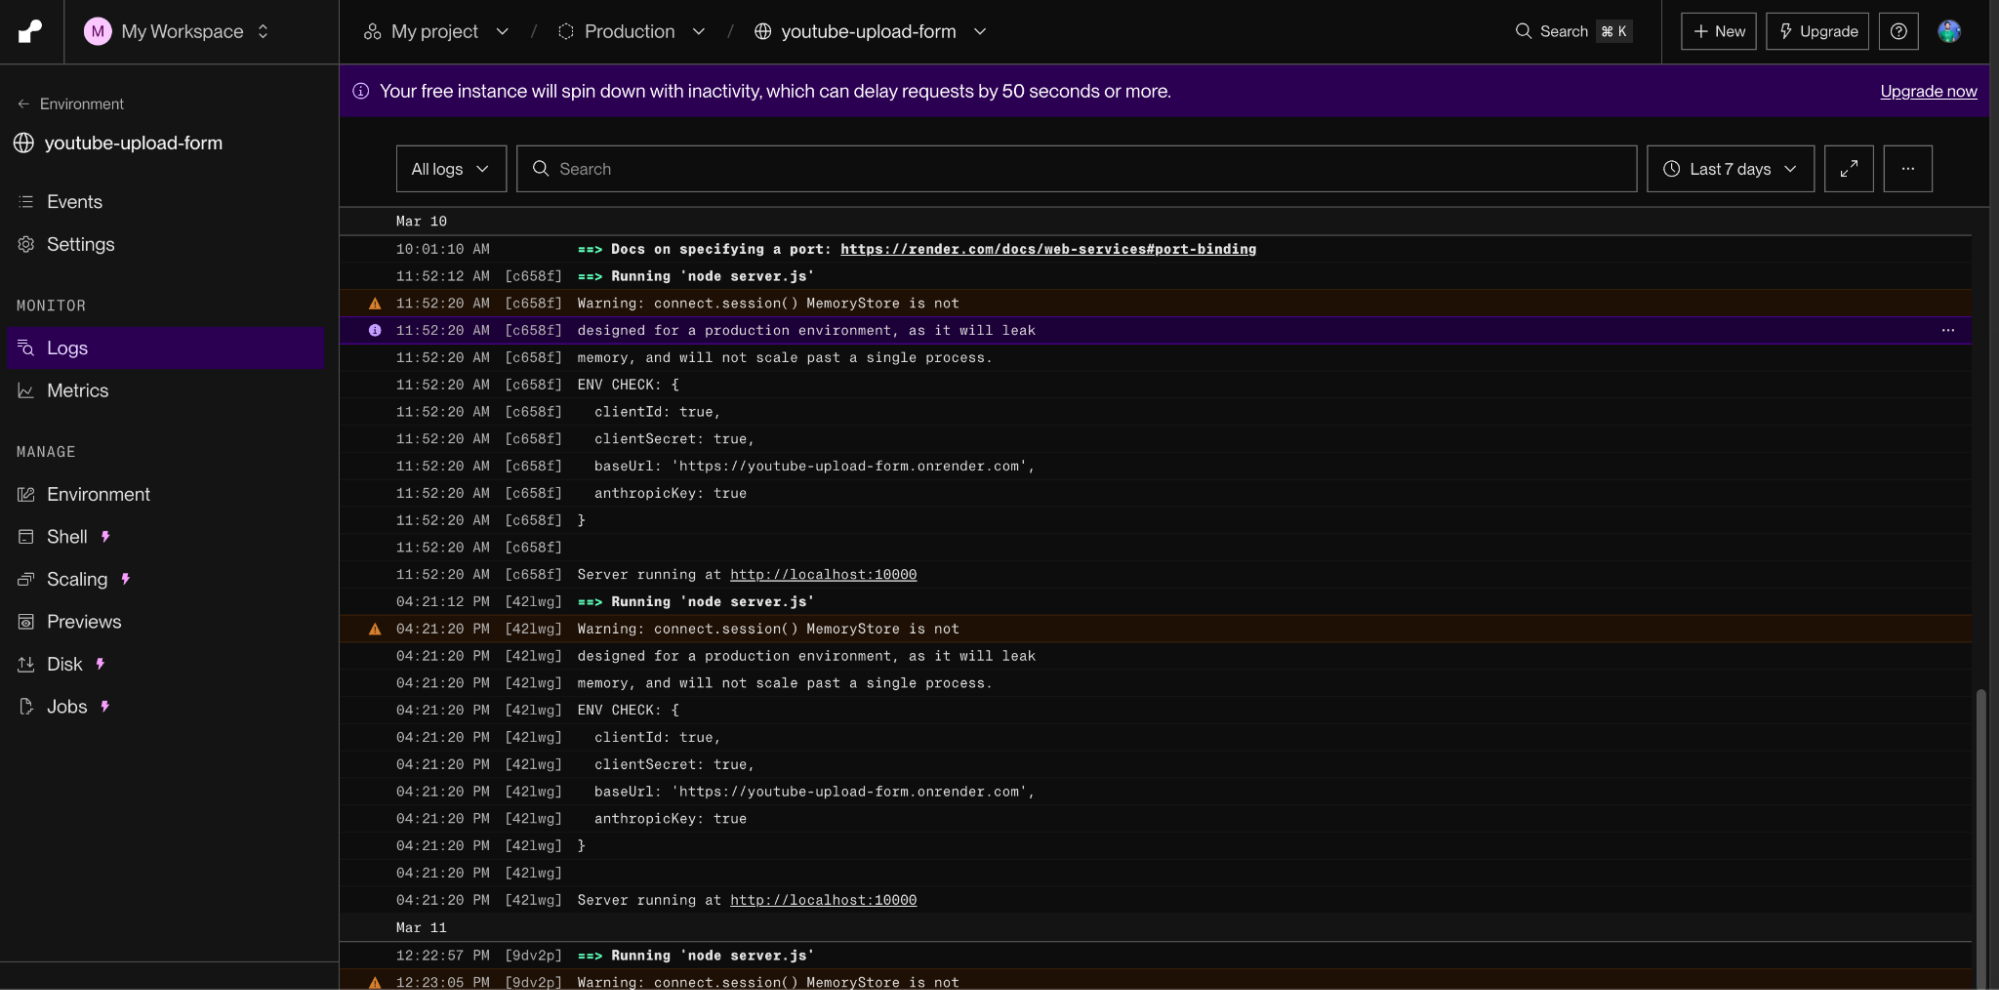Click the New button to create a service
This screenshot has height=990, width=1999.
[x=1717, y=31]
